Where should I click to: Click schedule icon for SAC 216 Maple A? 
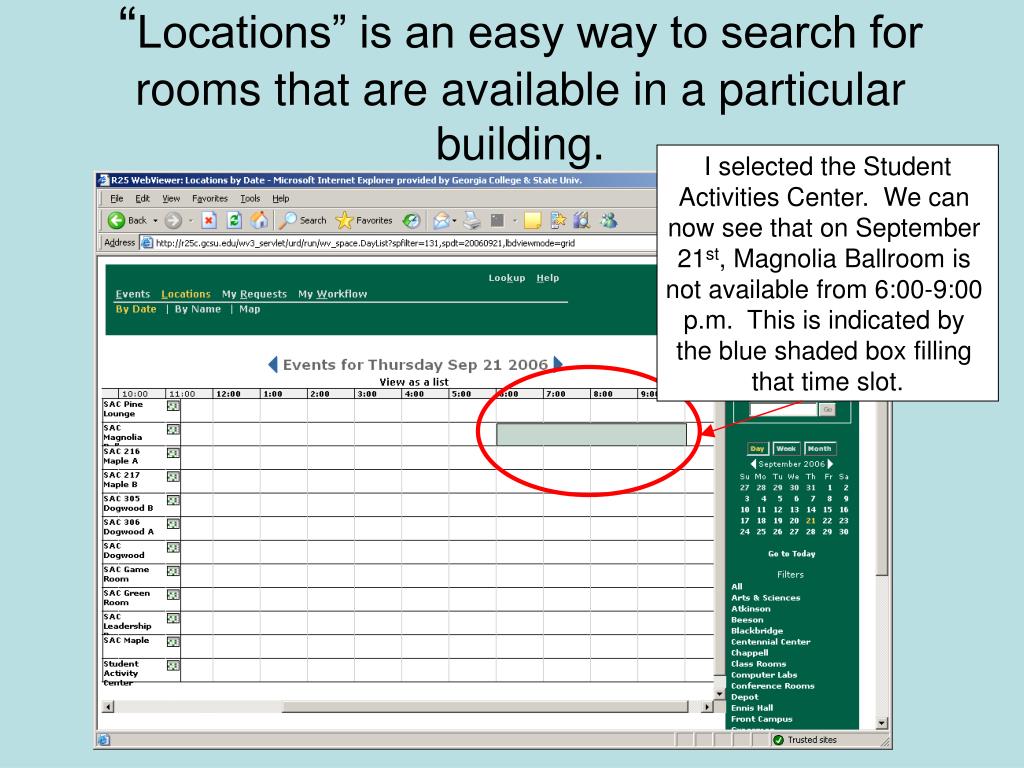[x=173, y=453]
